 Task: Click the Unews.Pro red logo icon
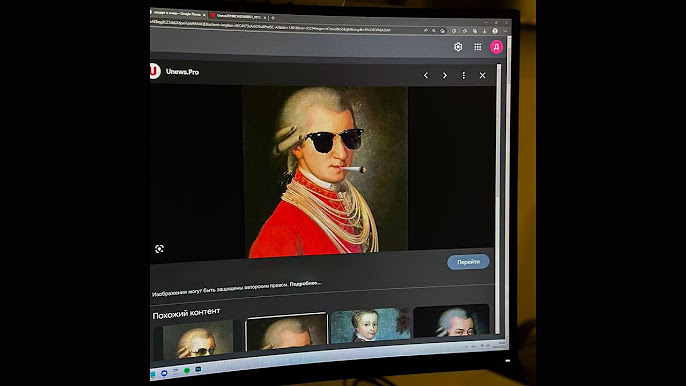tap(154, 71)
